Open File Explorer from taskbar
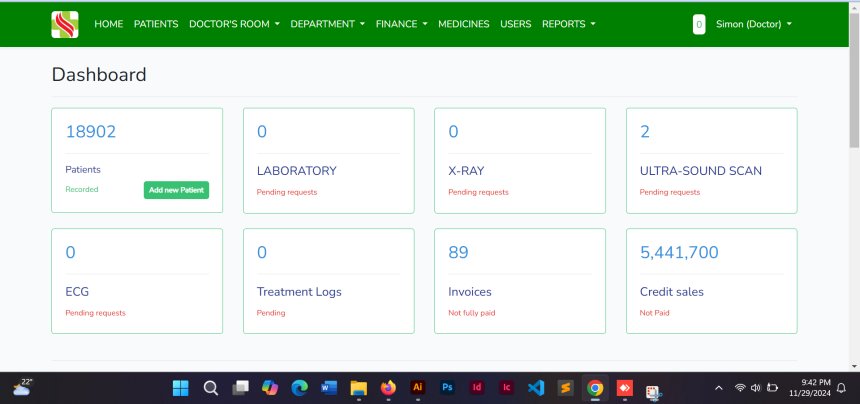The width and height of the screenshot is (860, 404). [359, 388]
